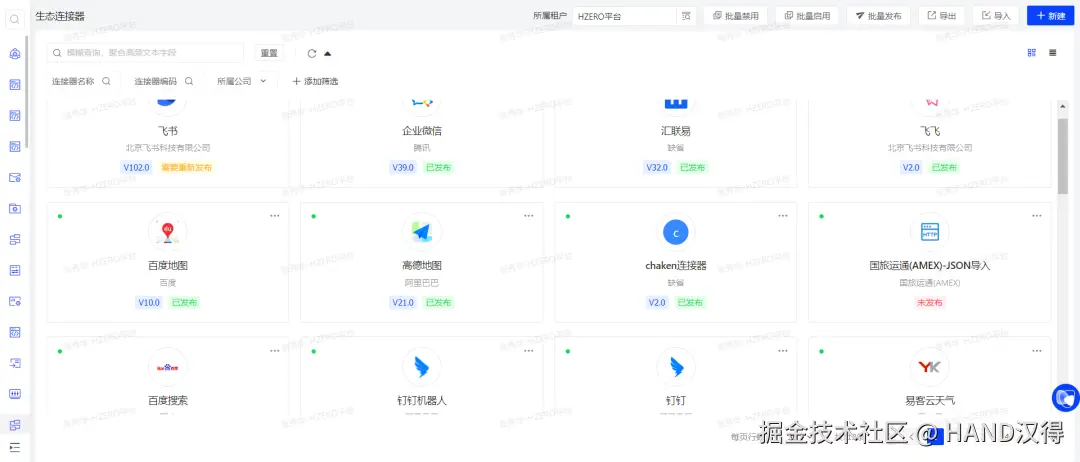Click the V21.0 tag on 高德地图
1080x462 pixels.
403,302
